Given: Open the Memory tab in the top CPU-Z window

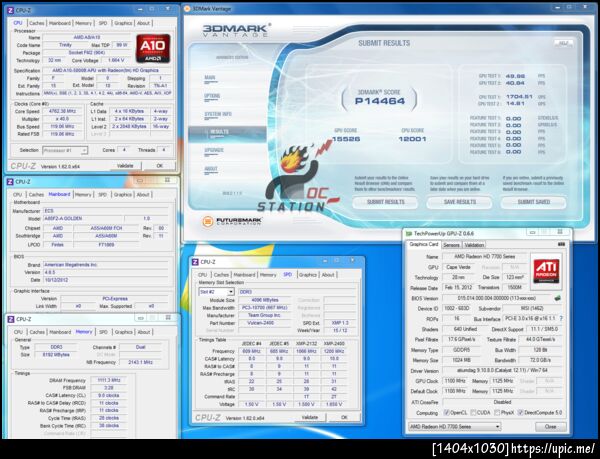Looking at the screenshot, I should [83, 23].
